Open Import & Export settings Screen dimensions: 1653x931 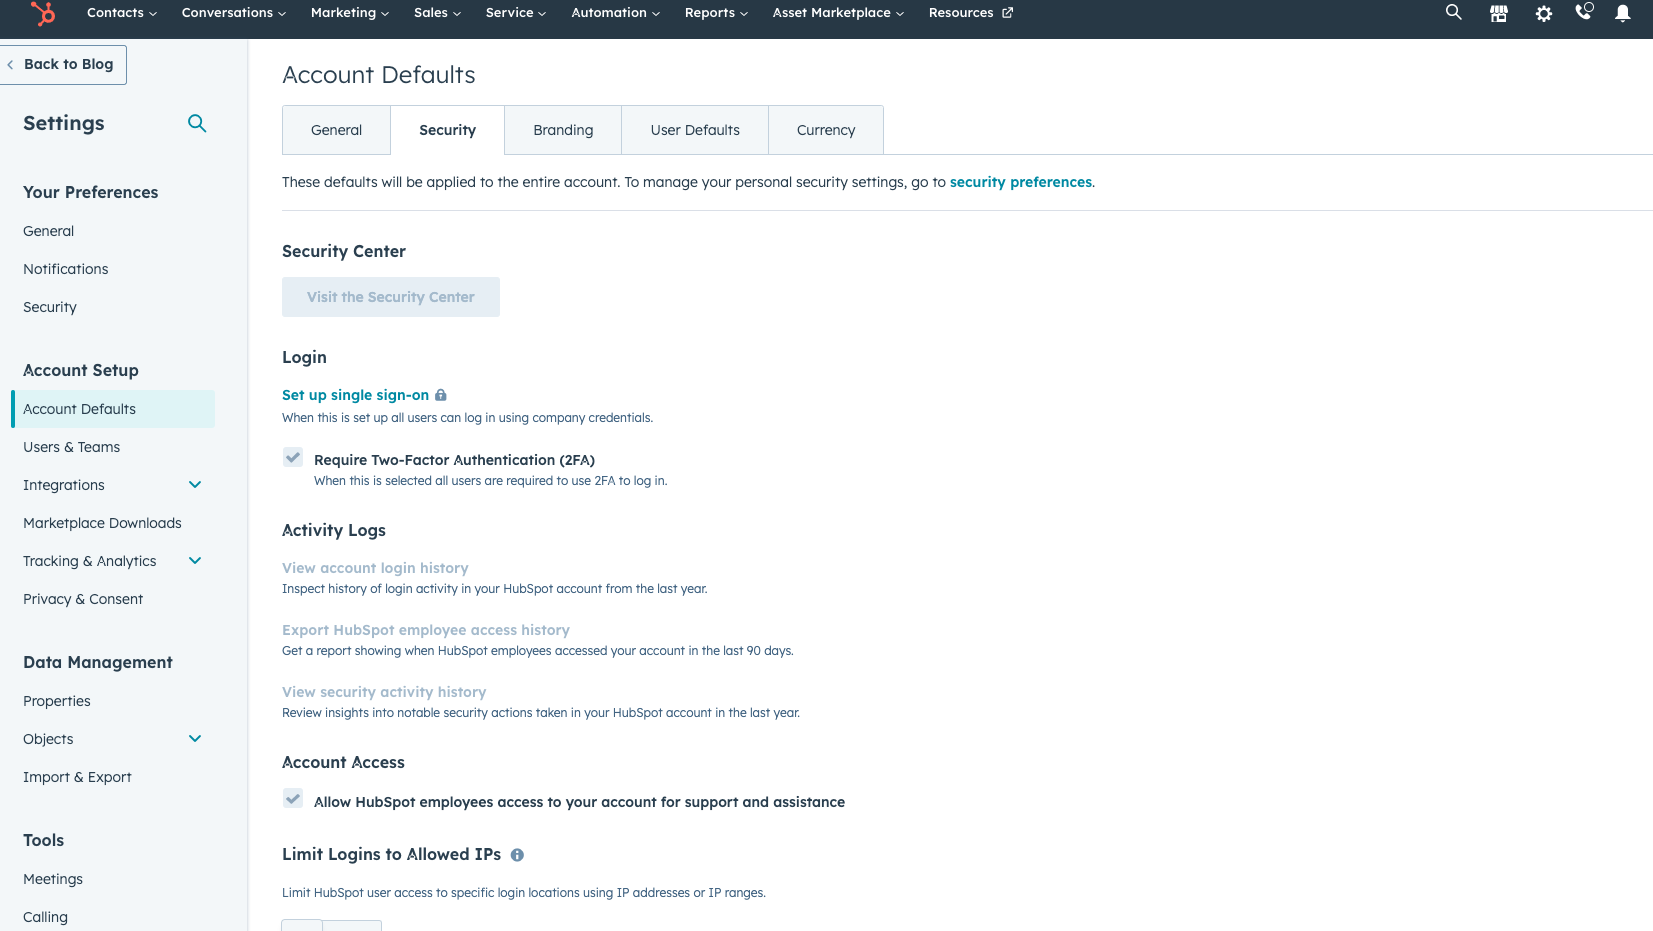pyautogui.click(x=77, y=777)
